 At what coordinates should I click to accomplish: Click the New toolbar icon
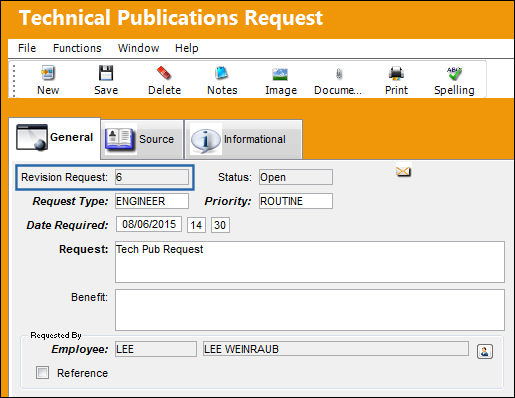point(48,73)
